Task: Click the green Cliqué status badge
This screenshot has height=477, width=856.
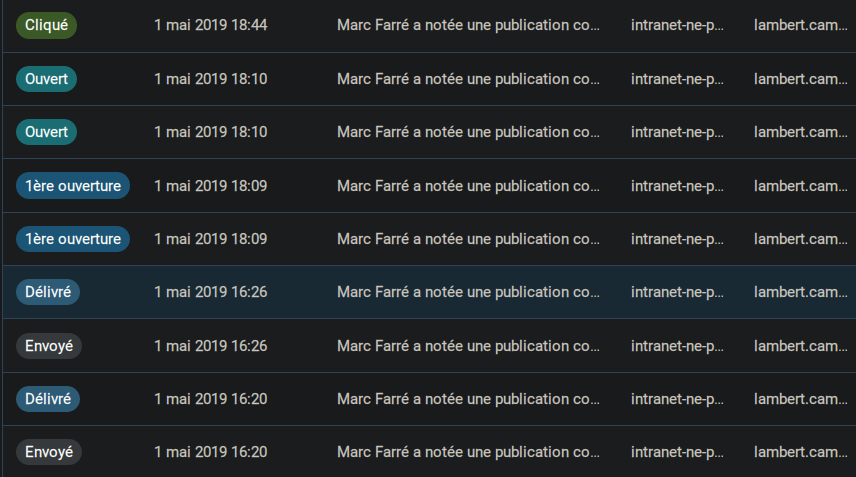Action: coord(46,25)
